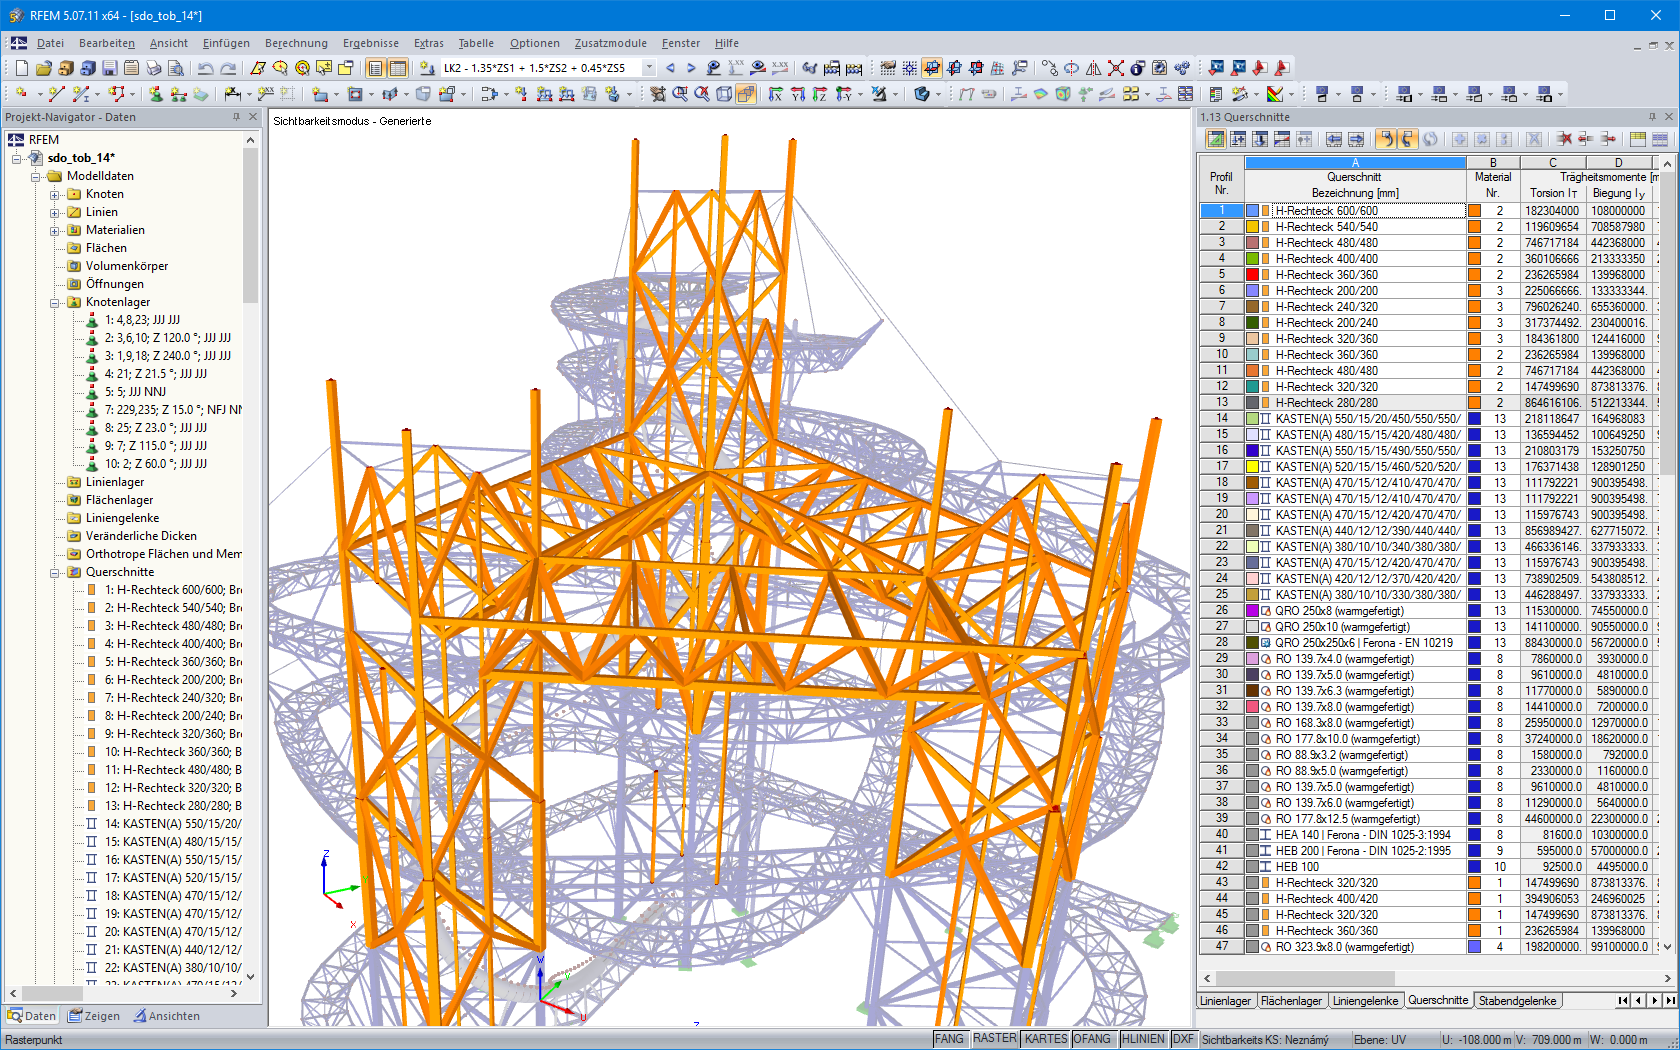Select the color swatch of cross-section 17 KASTEN(A)
Screen dimensions: 1680x1050
tap(1251, 466)
